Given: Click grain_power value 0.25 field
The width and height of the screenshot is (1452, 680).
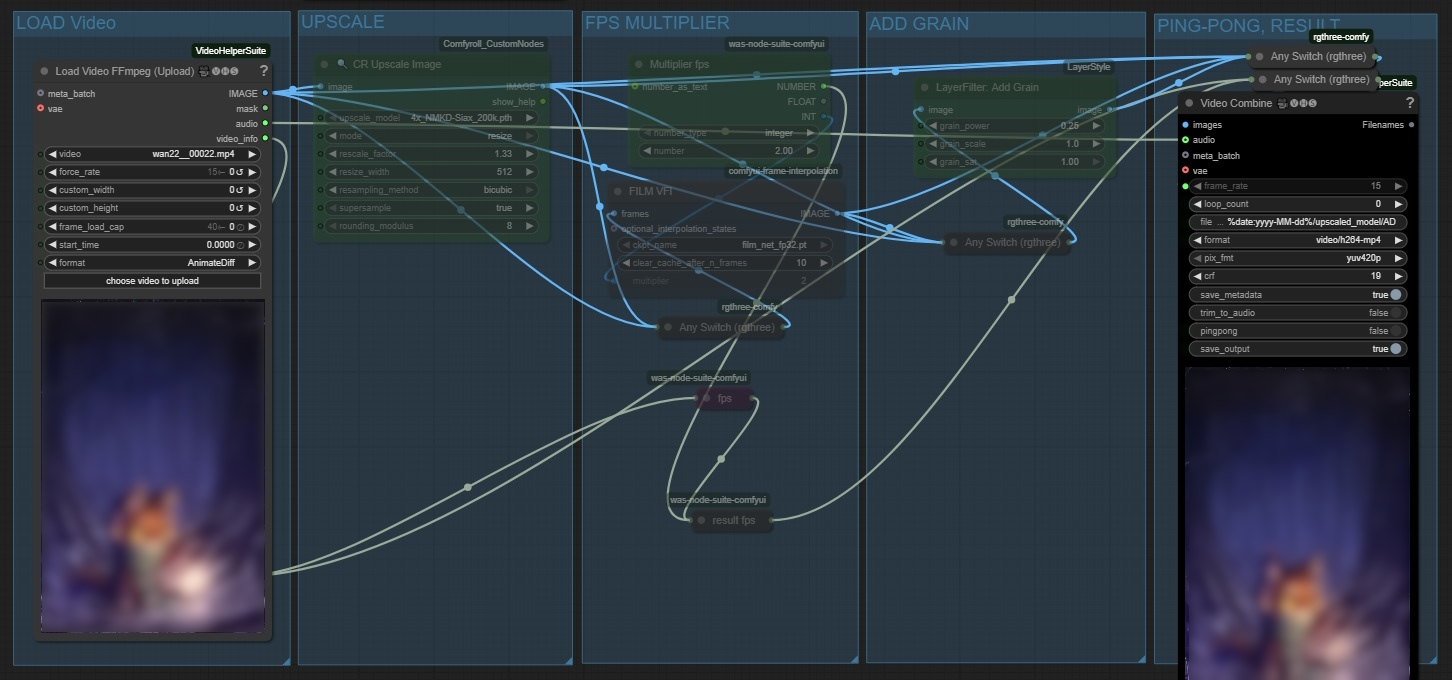Looking at the screenshot, I should (1015, 126).
